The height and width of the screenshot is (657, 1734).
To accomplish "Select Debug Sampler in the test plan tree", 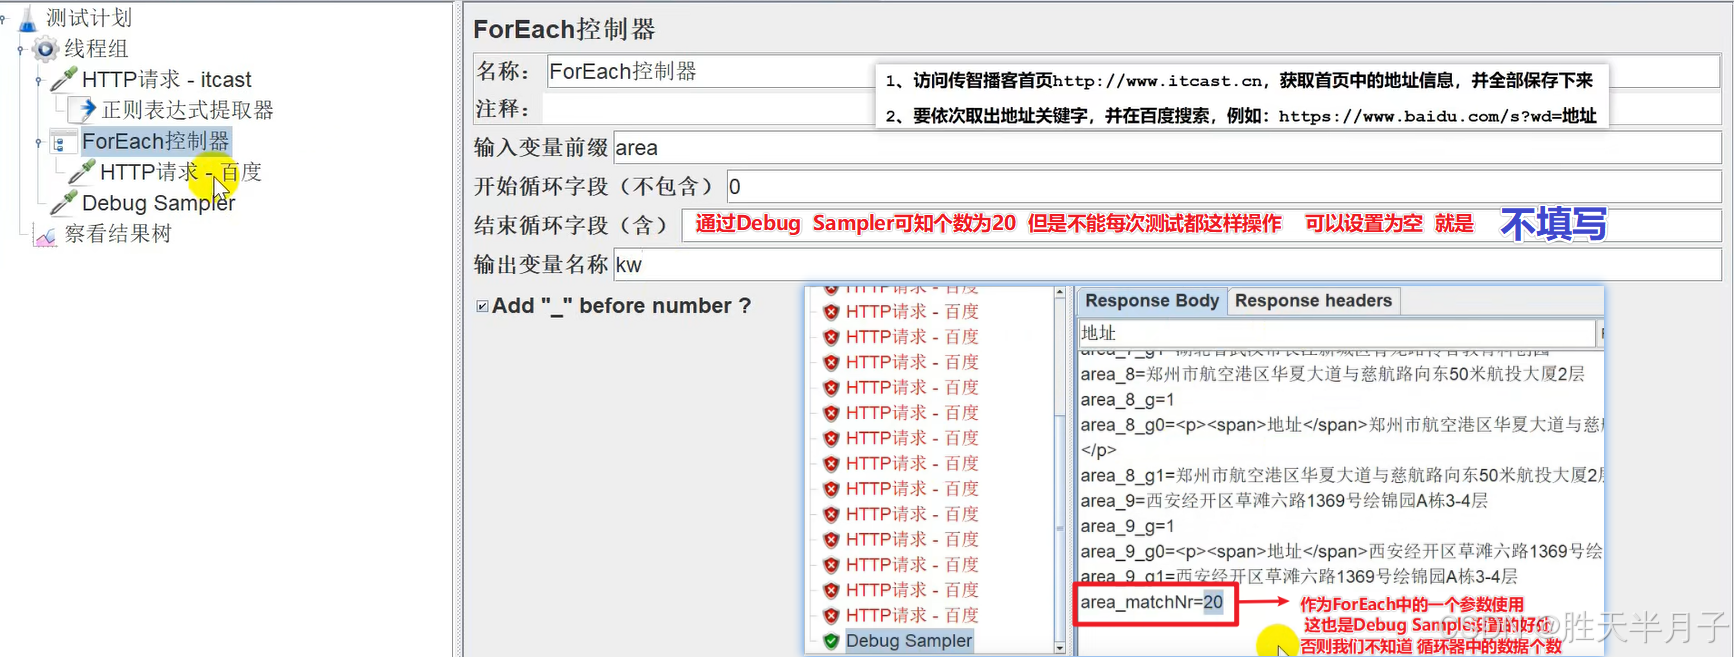I will click(x=159, y=203).
